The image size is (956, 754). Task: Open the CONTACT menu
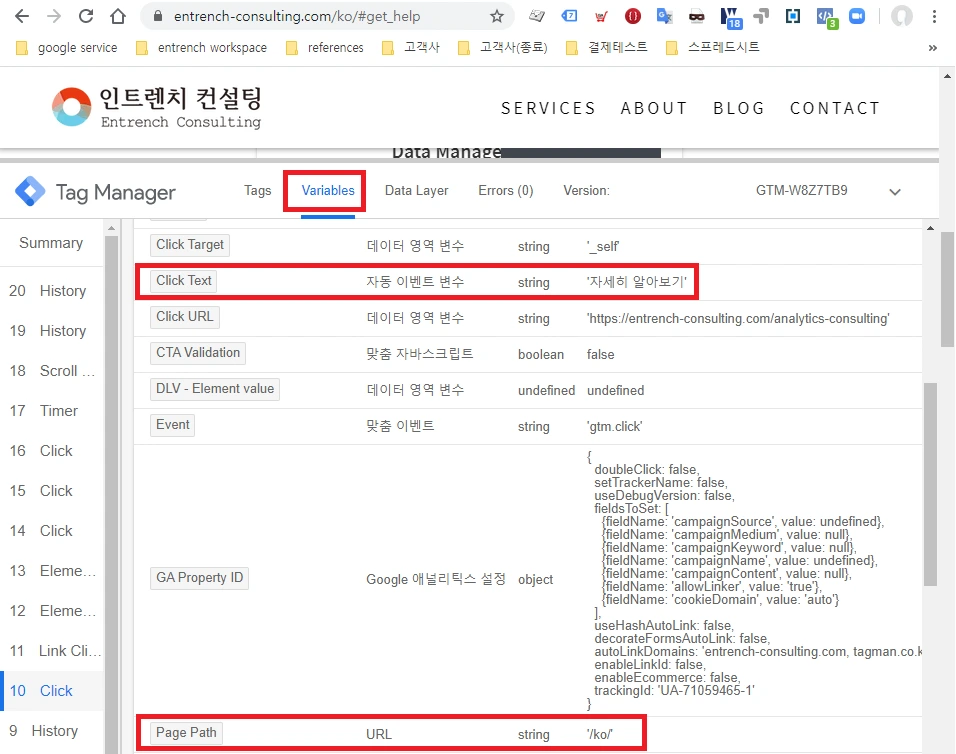(835, 108)
